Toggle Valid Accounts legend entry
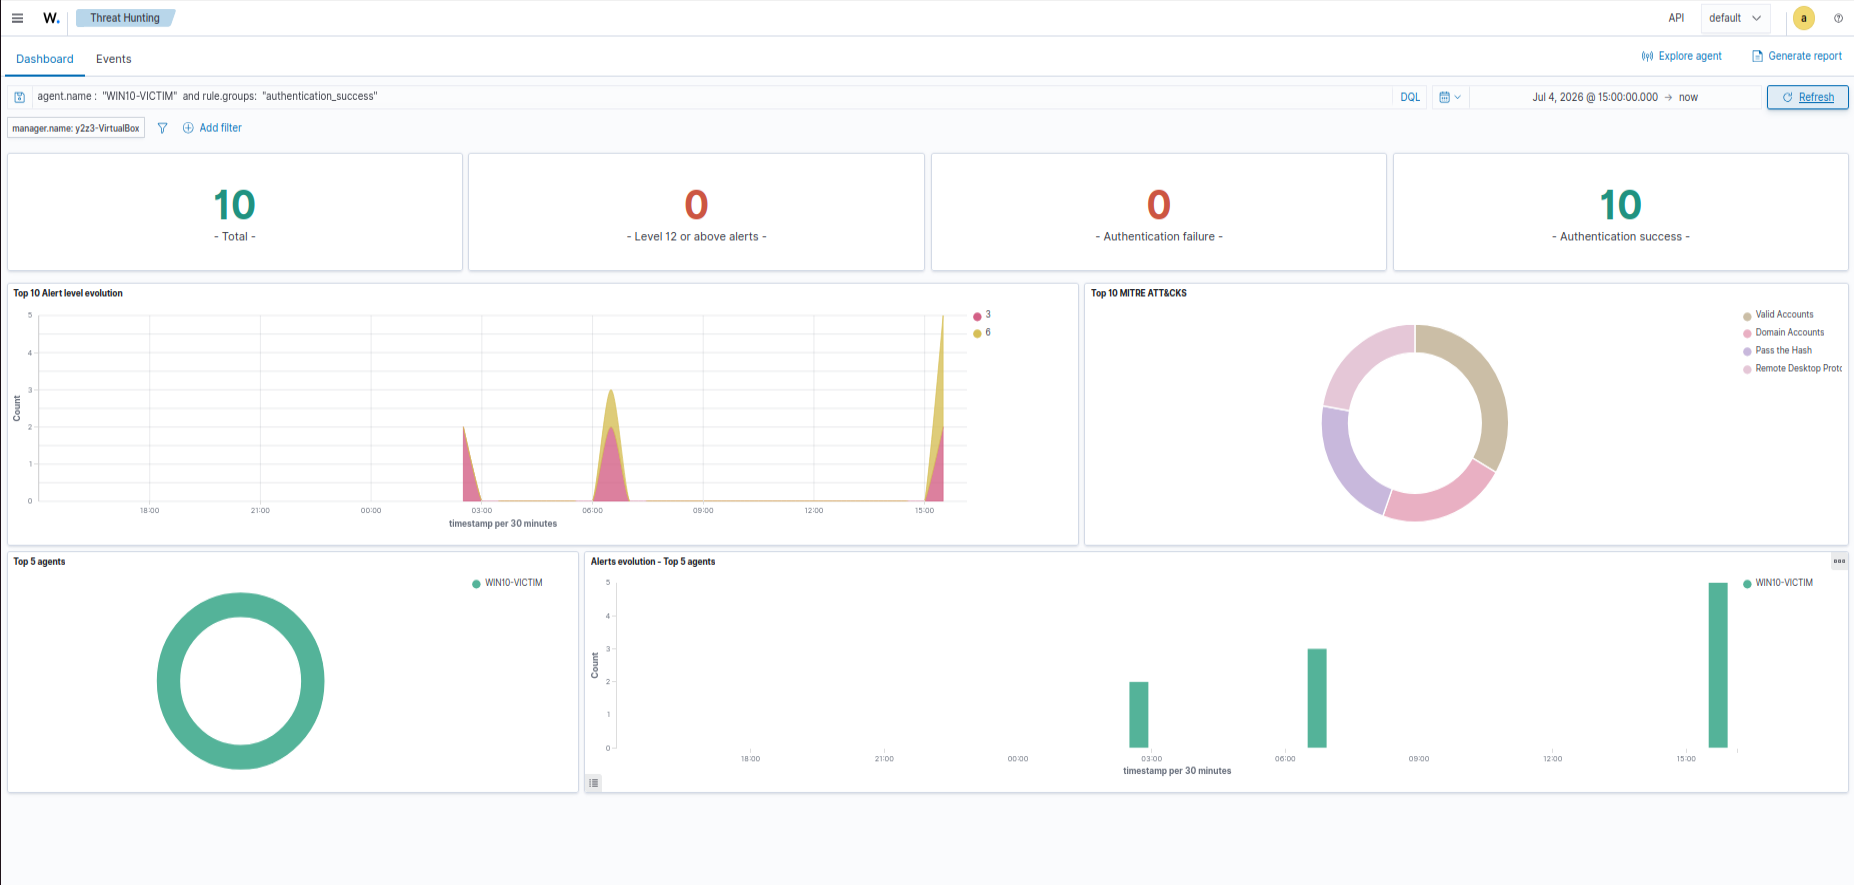Screen dimensions: 1854x885 pyautogui.click(x=1778, y=315)
